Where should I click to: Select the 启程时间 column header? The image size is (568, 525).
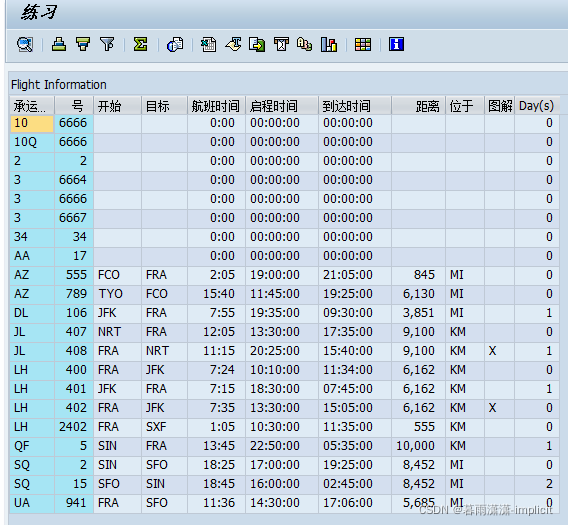point(282,106)
